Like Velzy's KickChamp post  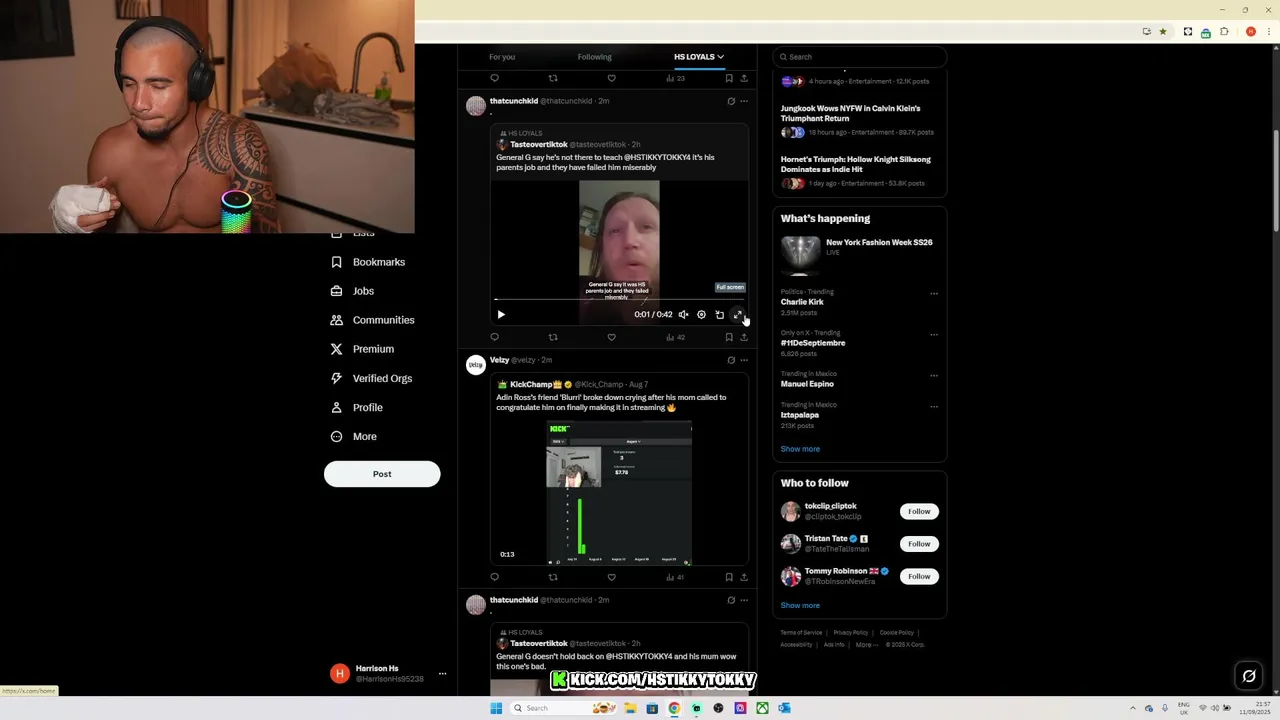[x=611, y=577]
